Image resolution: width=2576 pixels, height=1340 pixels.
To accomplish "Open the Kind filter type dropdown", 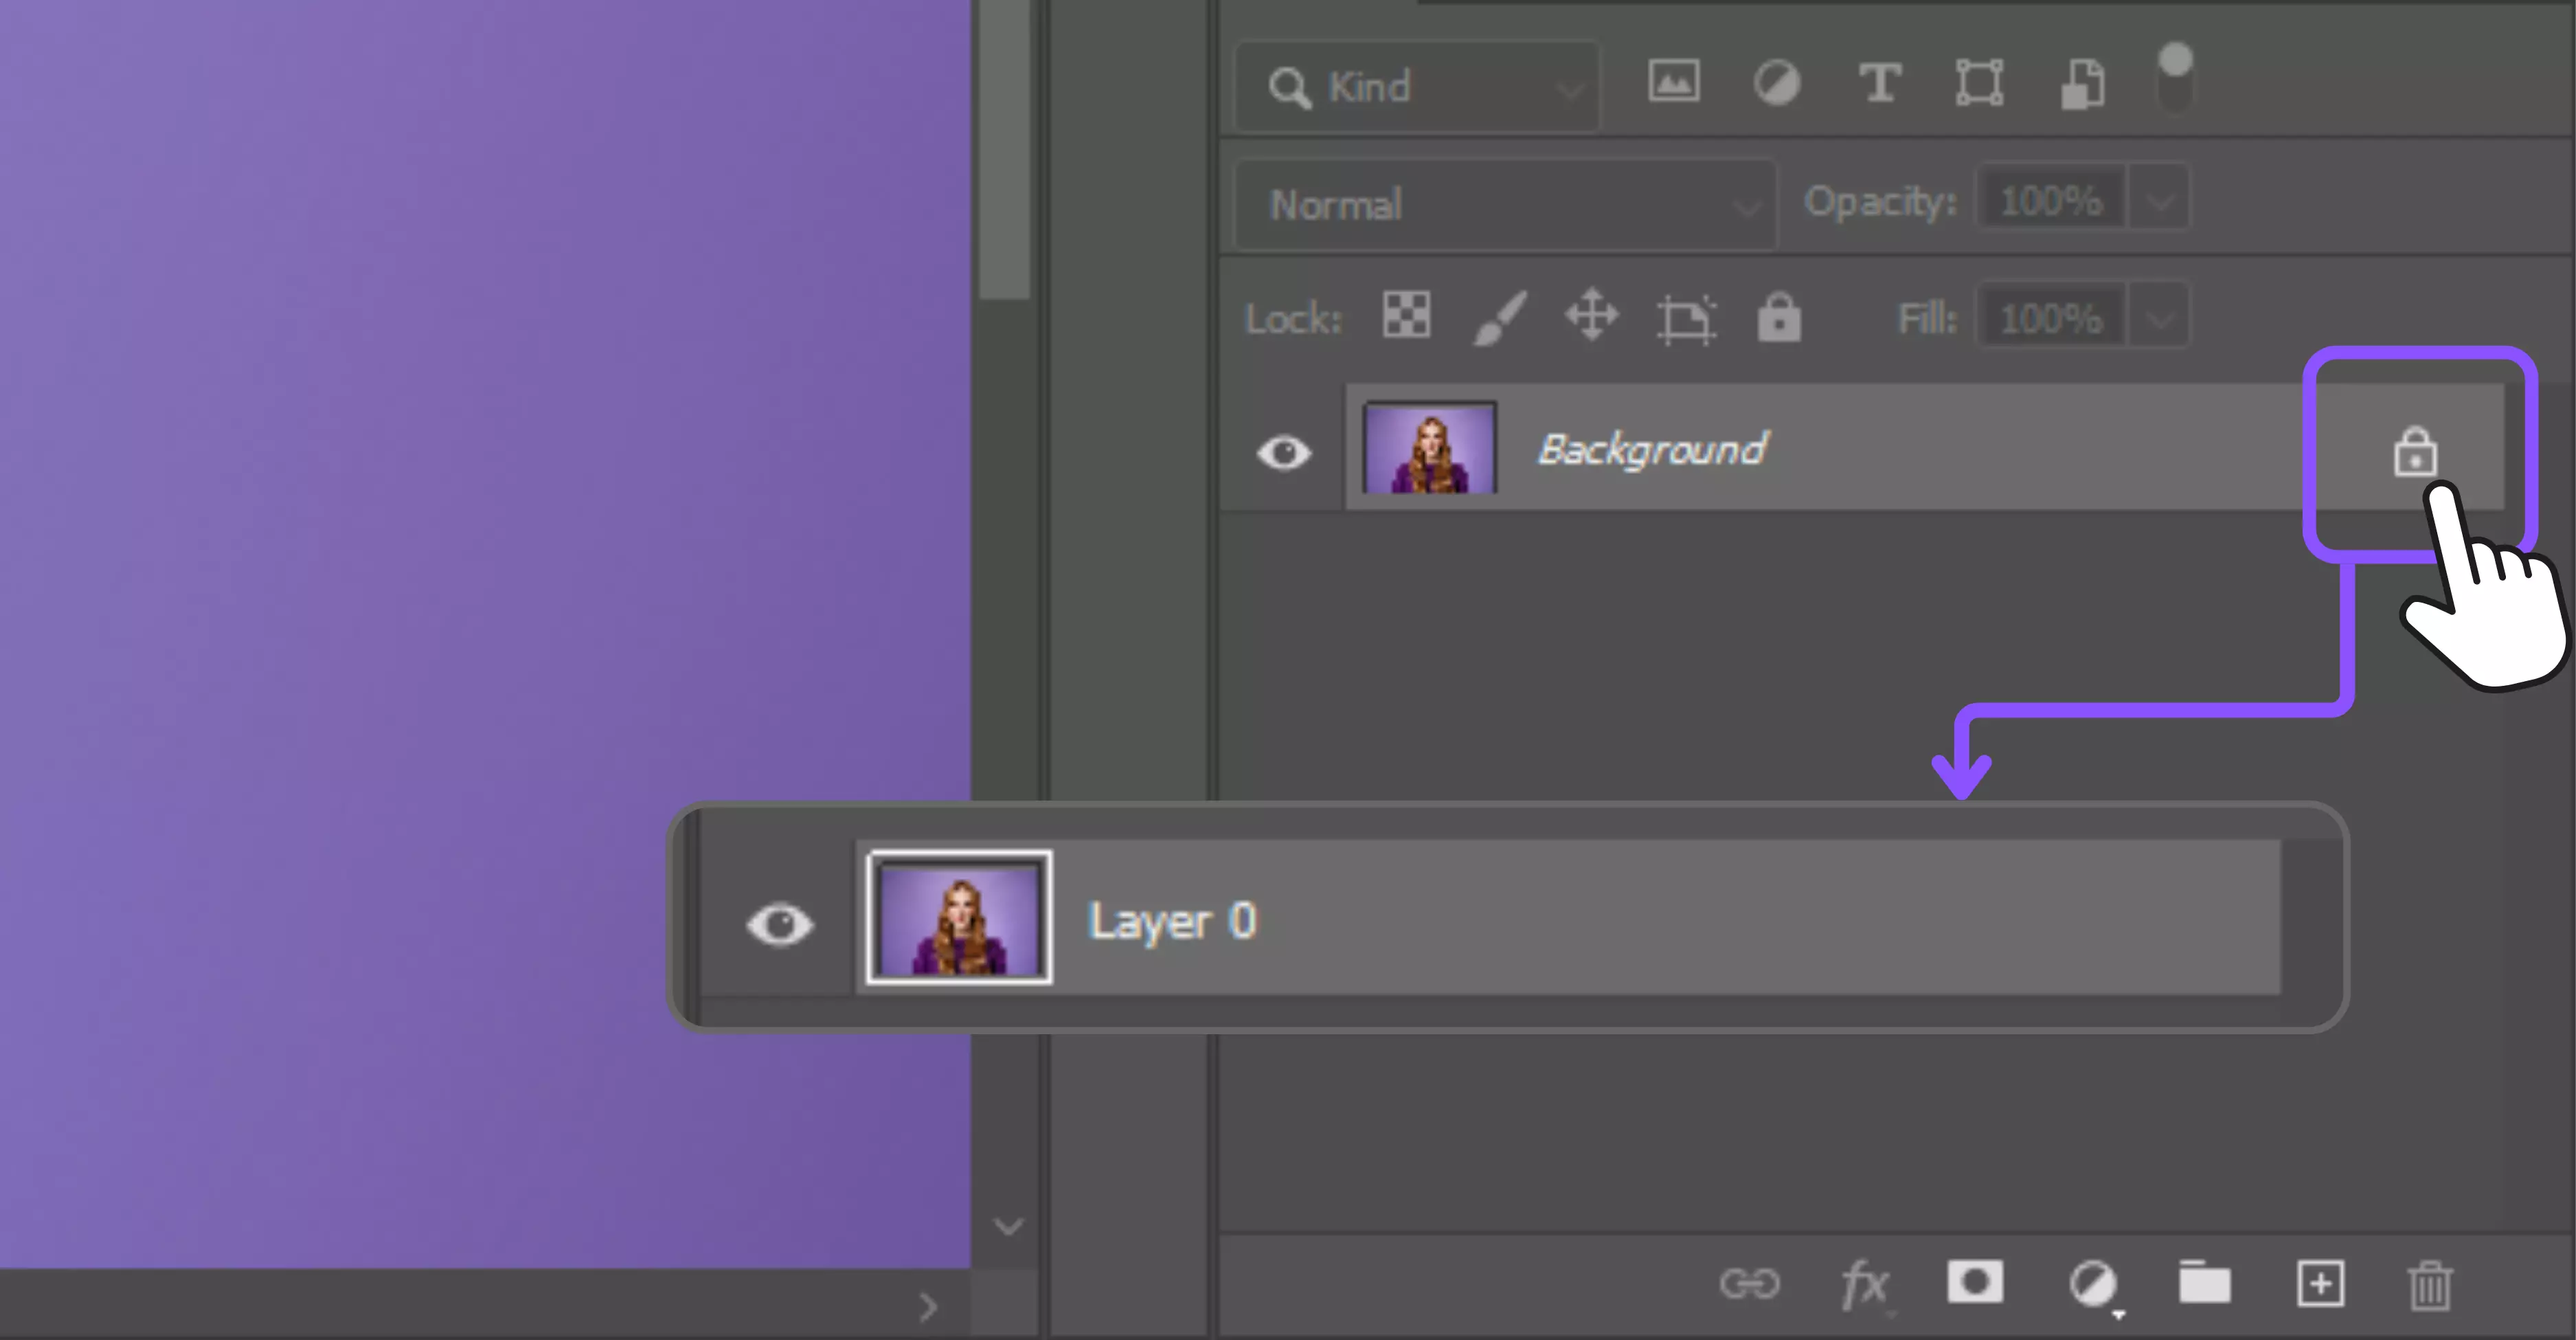I will coord(1417,87).
